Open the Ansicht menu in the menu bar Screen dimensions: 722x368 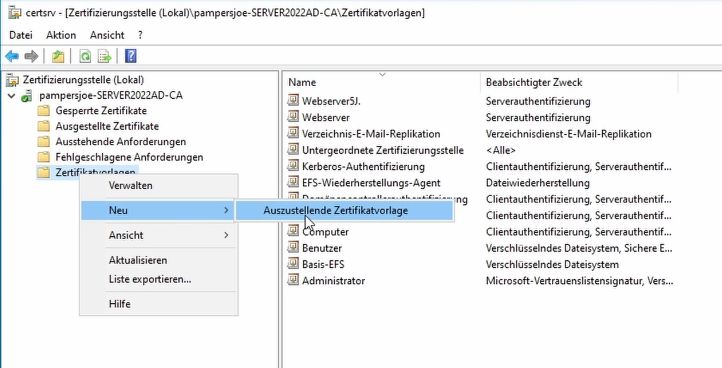point(107,35)
